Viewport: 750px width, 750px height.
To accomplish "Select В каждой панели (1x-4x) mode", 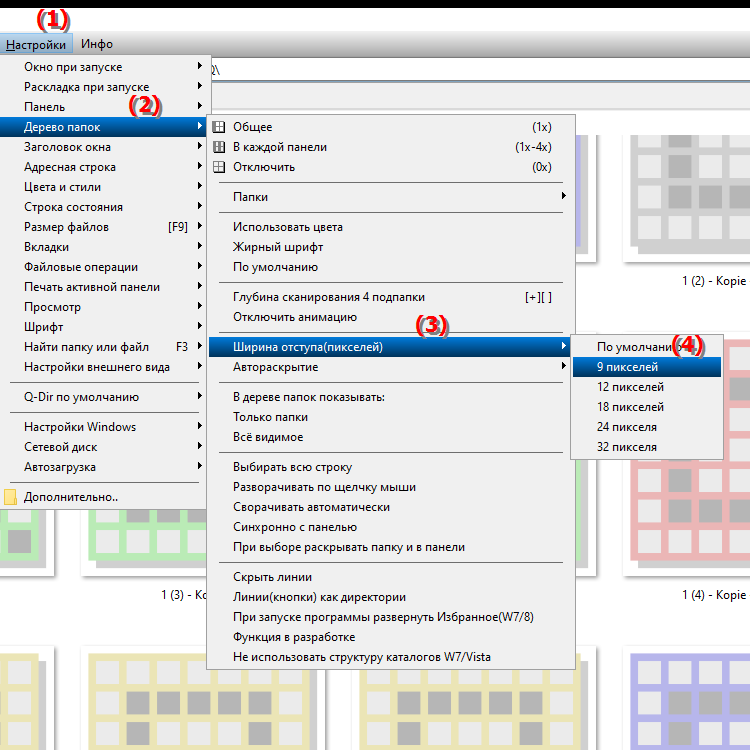I will click(391, 147).
